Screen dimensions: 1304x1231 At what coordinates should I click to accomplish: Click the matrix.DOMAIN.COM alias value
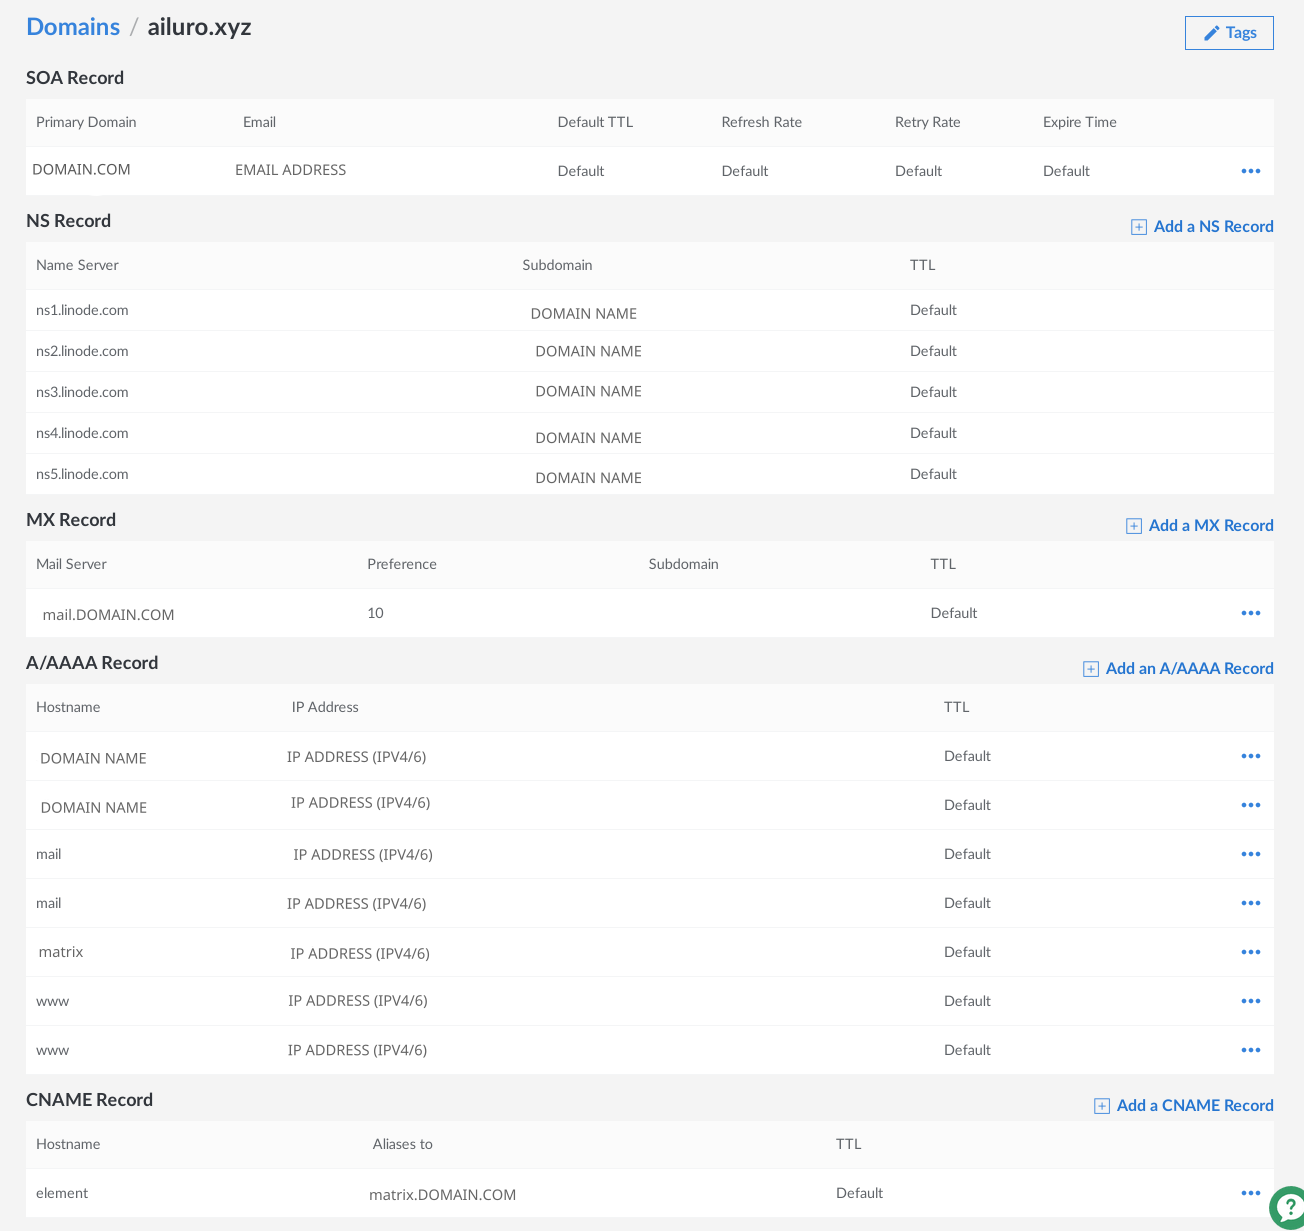[443, 1195]
